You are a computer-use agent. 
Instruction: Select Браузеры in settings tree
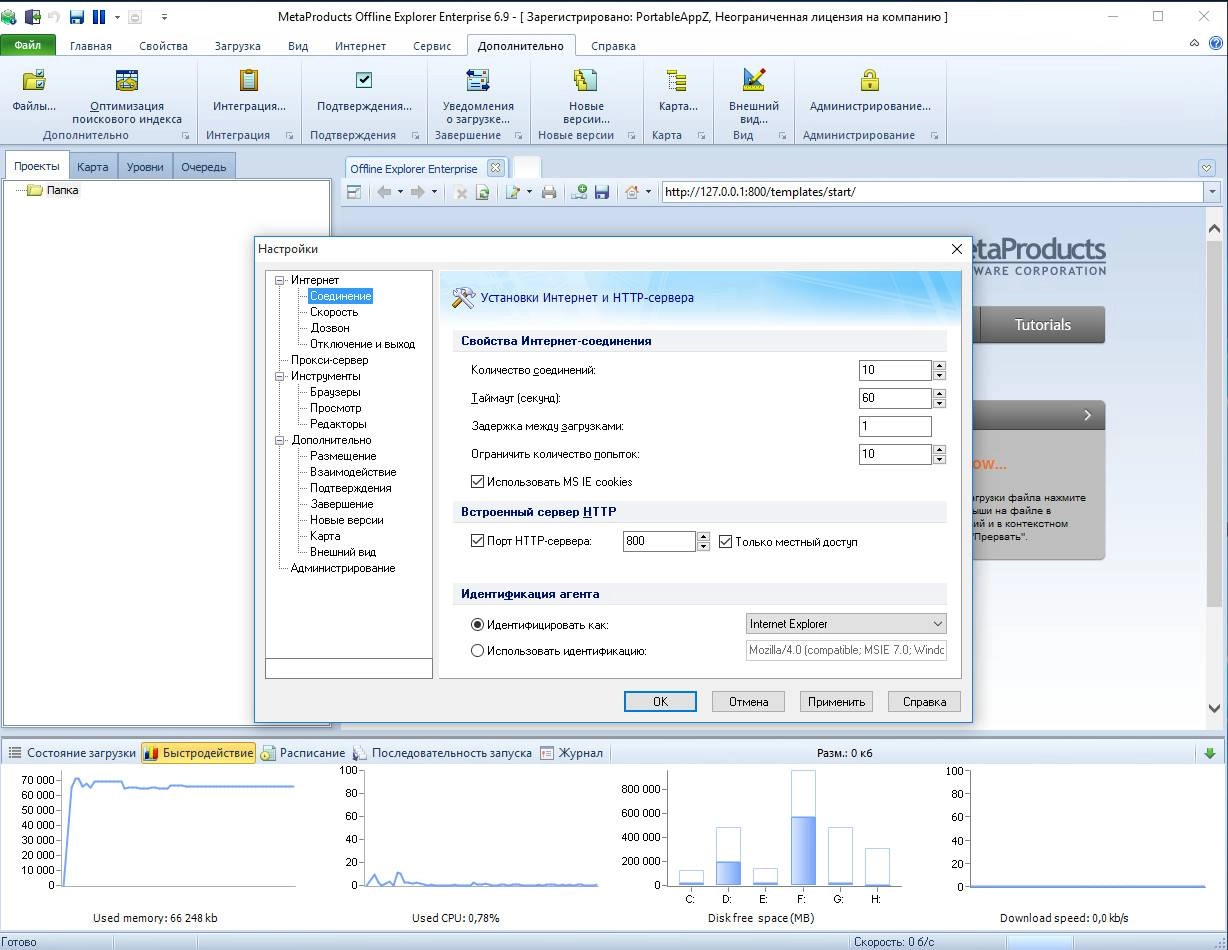tap(335, 392)
